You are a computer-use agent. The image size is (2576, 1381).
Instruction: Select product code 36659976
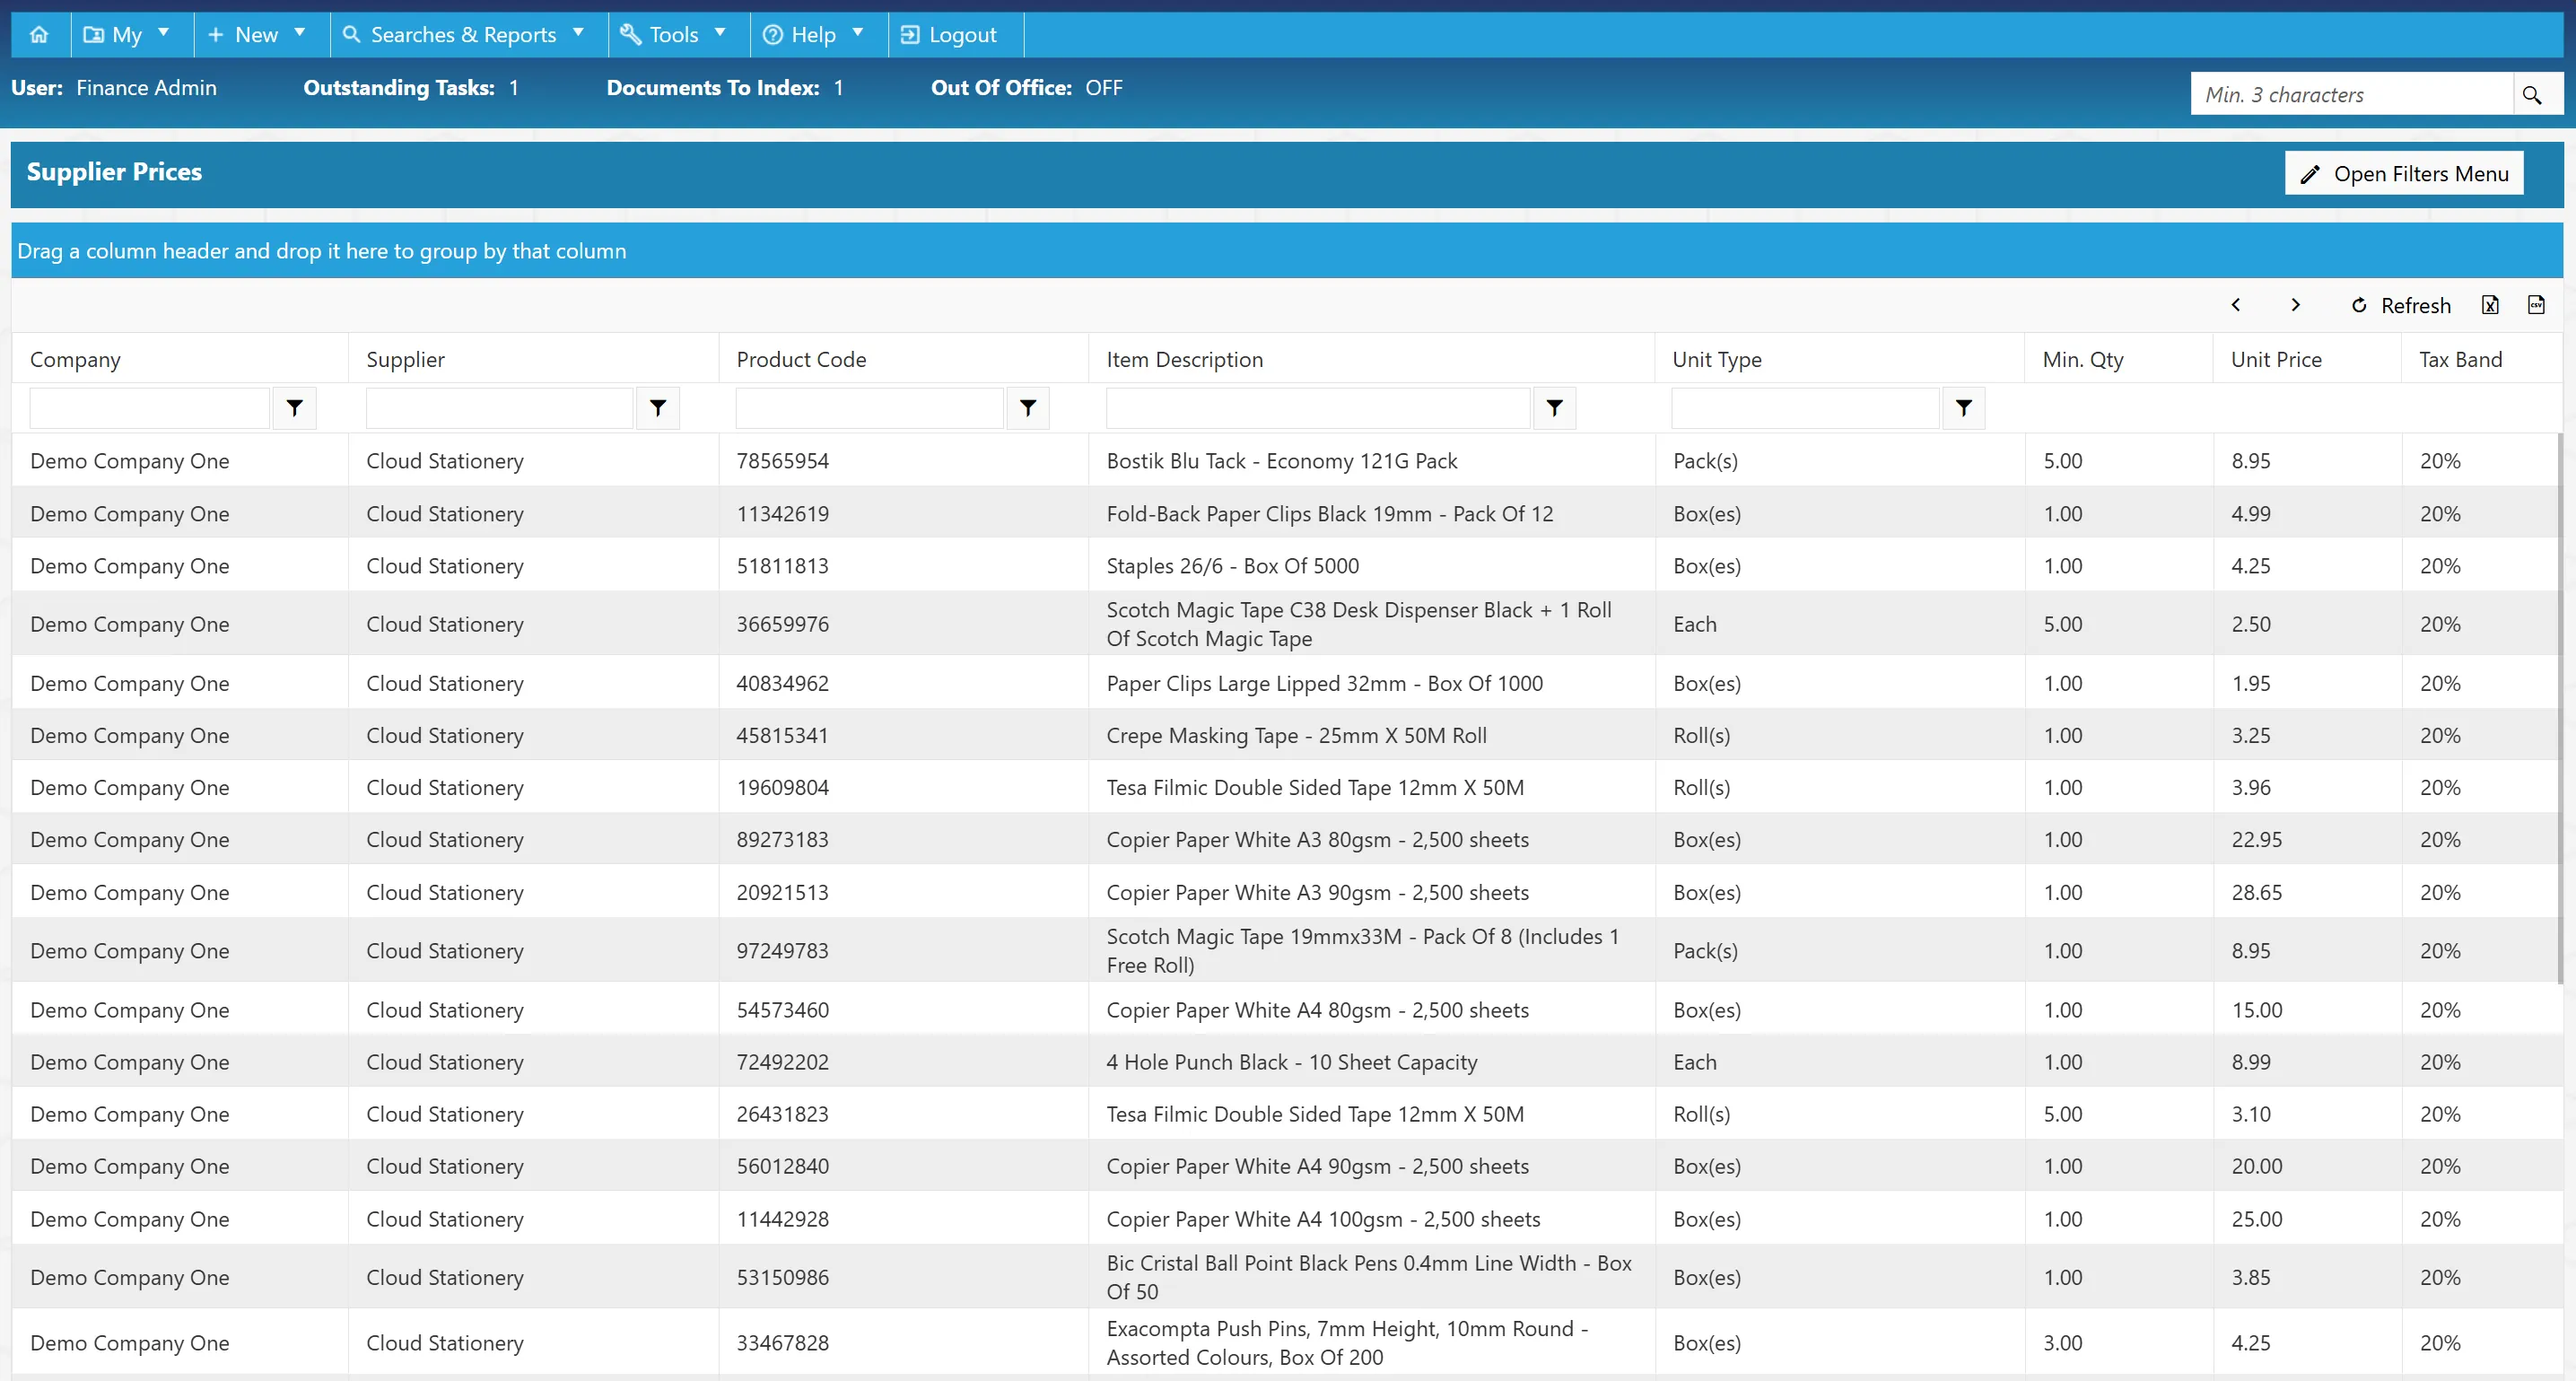[x=783, y=624]
